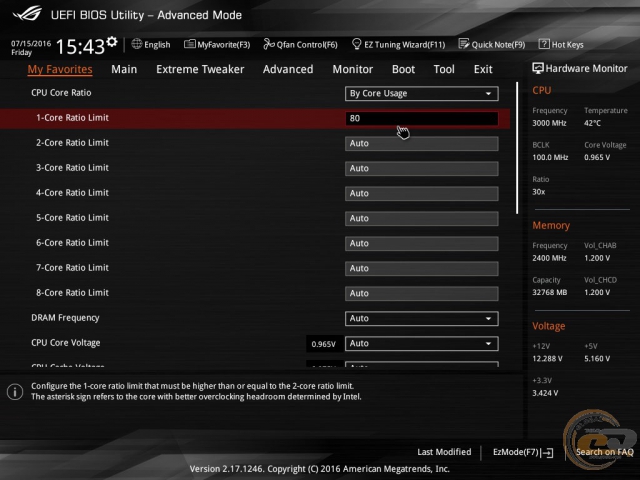Click the settings gear next to the clock
The width and height of the screenshot is (640, 480).
tap(112, 41)
